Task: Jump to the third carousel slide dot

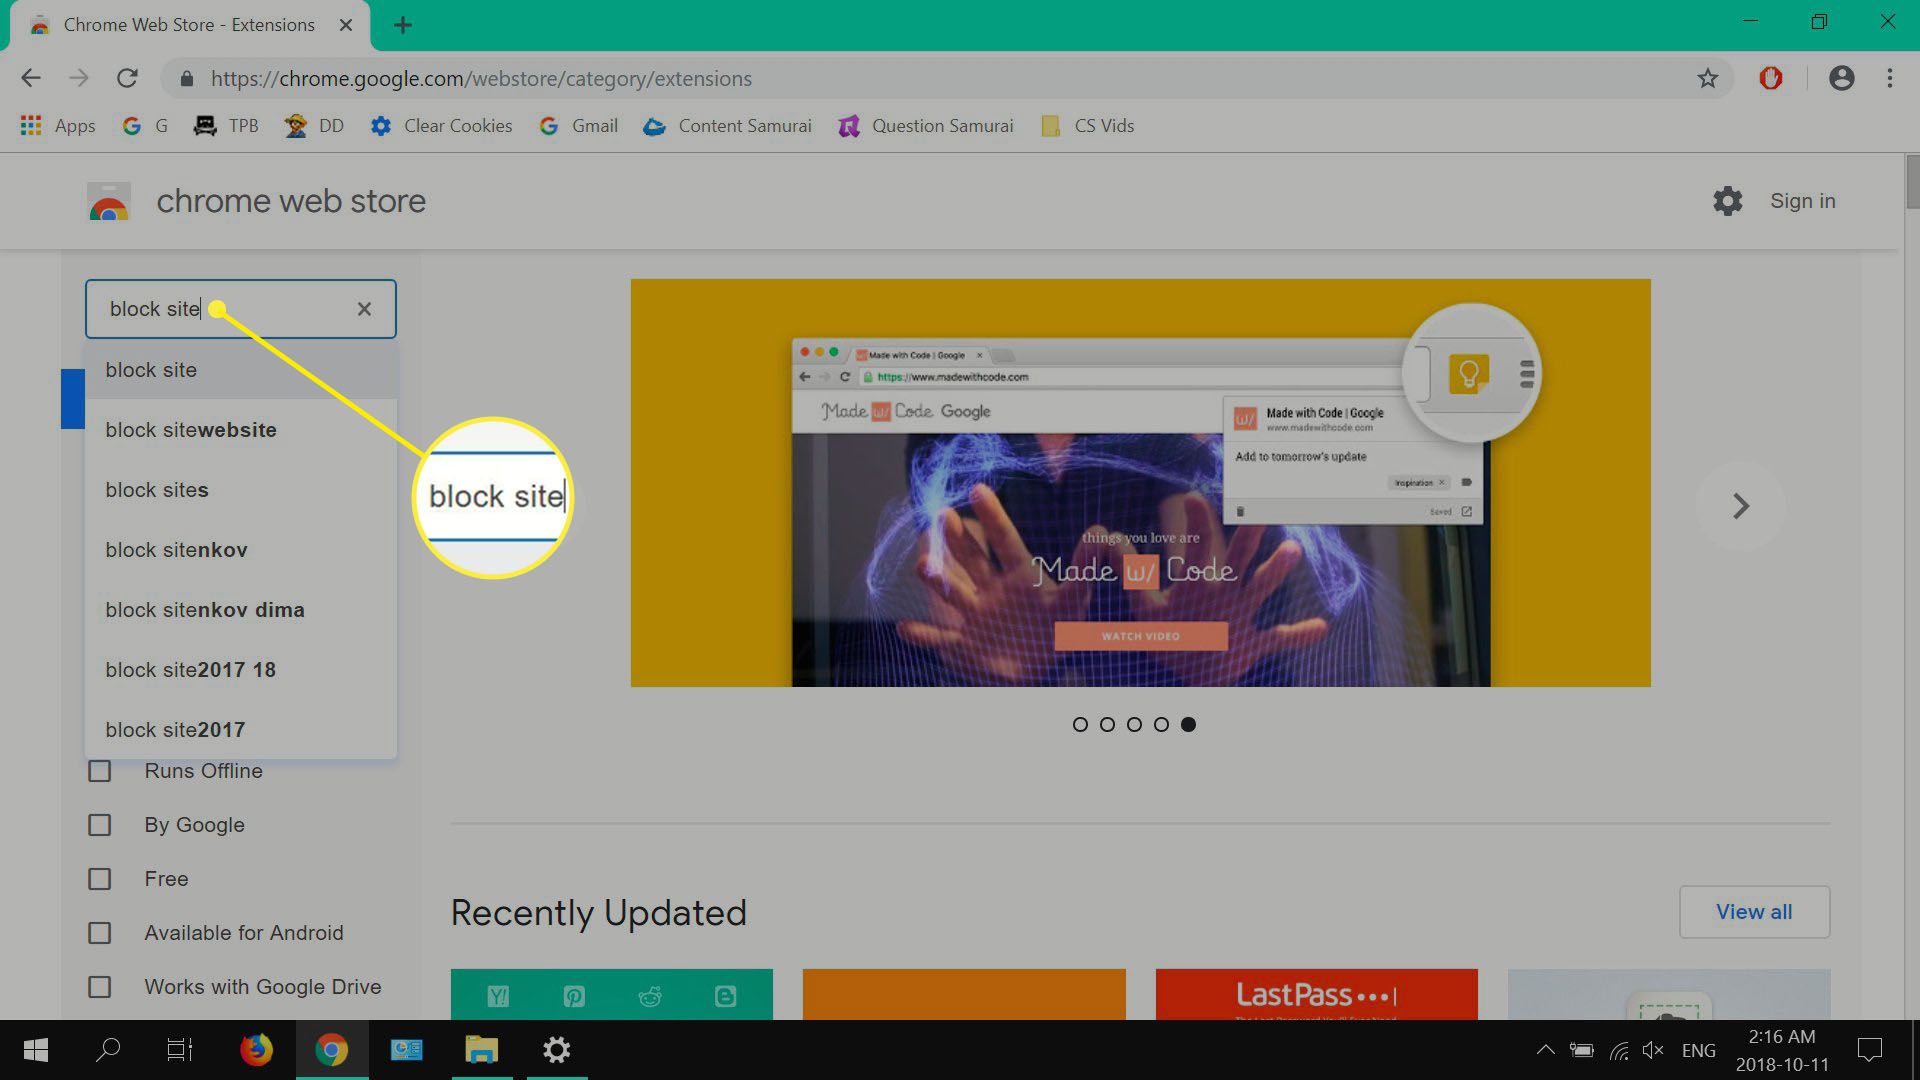Action: [1134, 724]
